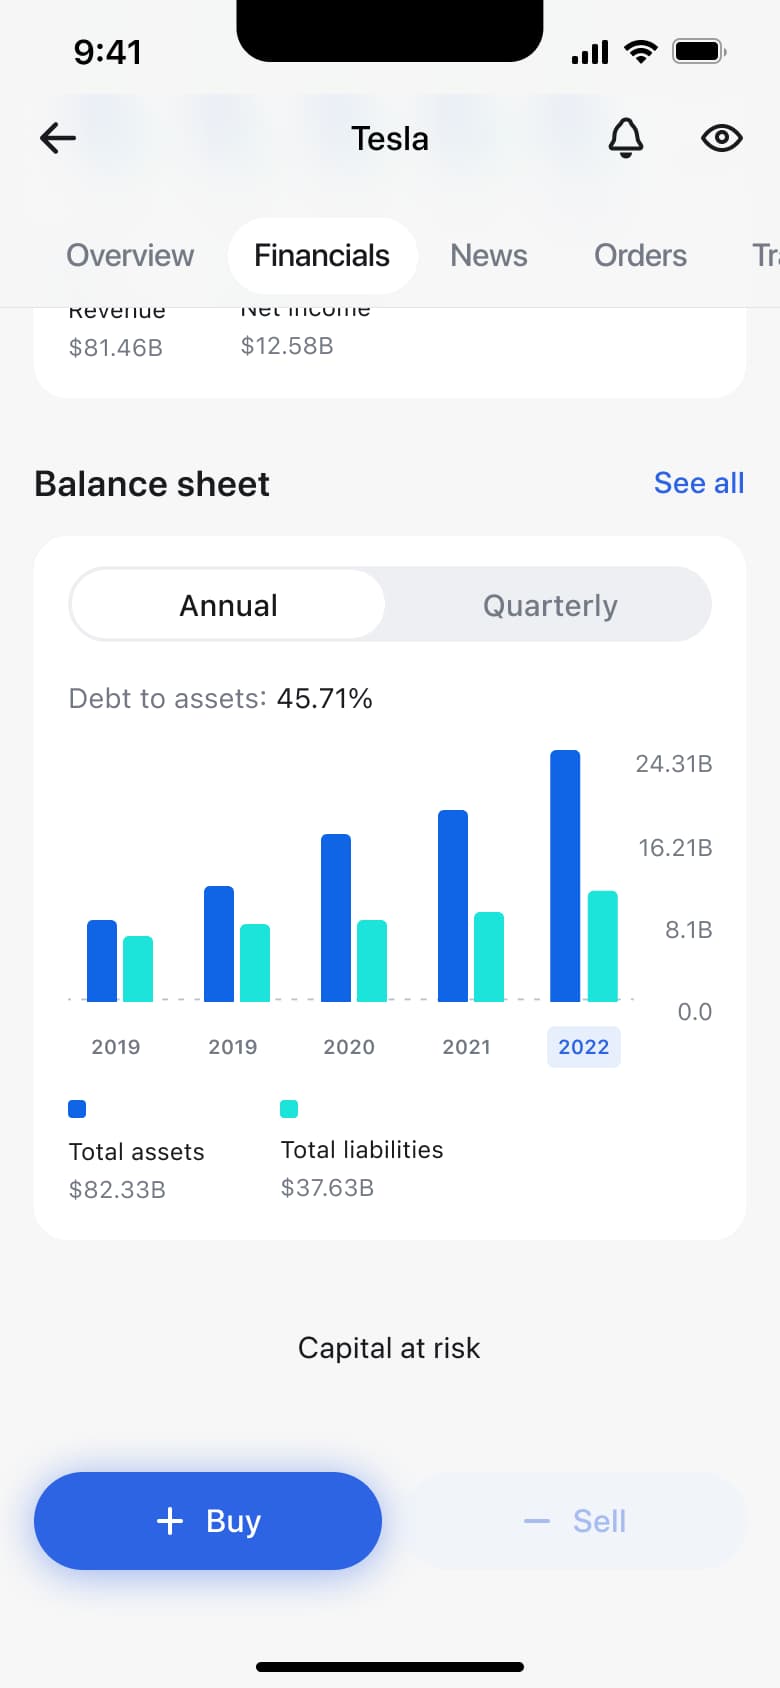Tap the 2022 total liabilities bar
The width and height of the screenshot is (780, 1688).
[x=603, y=946]
